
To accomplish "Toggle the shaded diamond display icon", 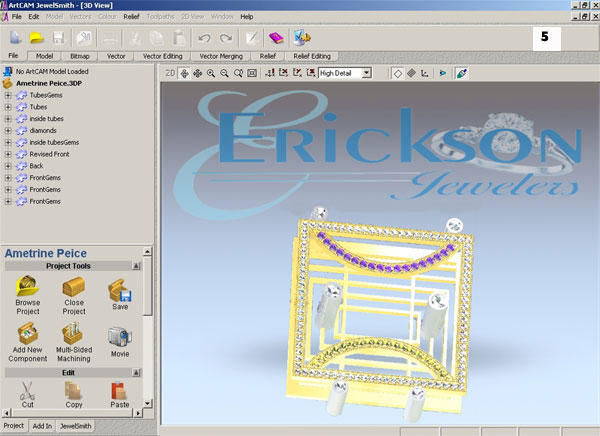I will pos(411,73).
